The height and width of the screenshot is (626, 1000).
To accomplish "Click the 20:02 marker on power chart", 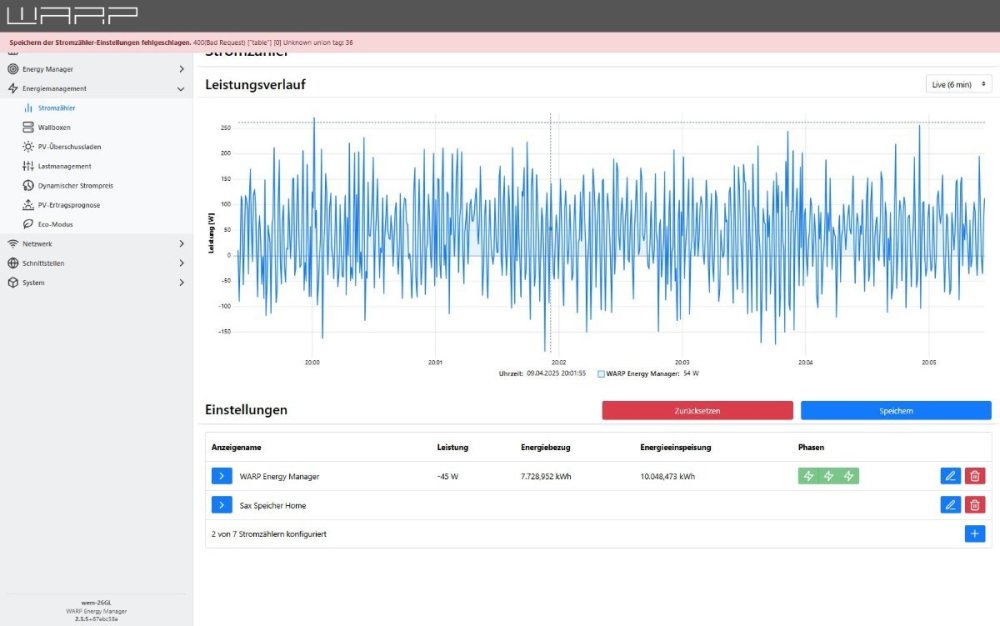I will pos(558,362).
